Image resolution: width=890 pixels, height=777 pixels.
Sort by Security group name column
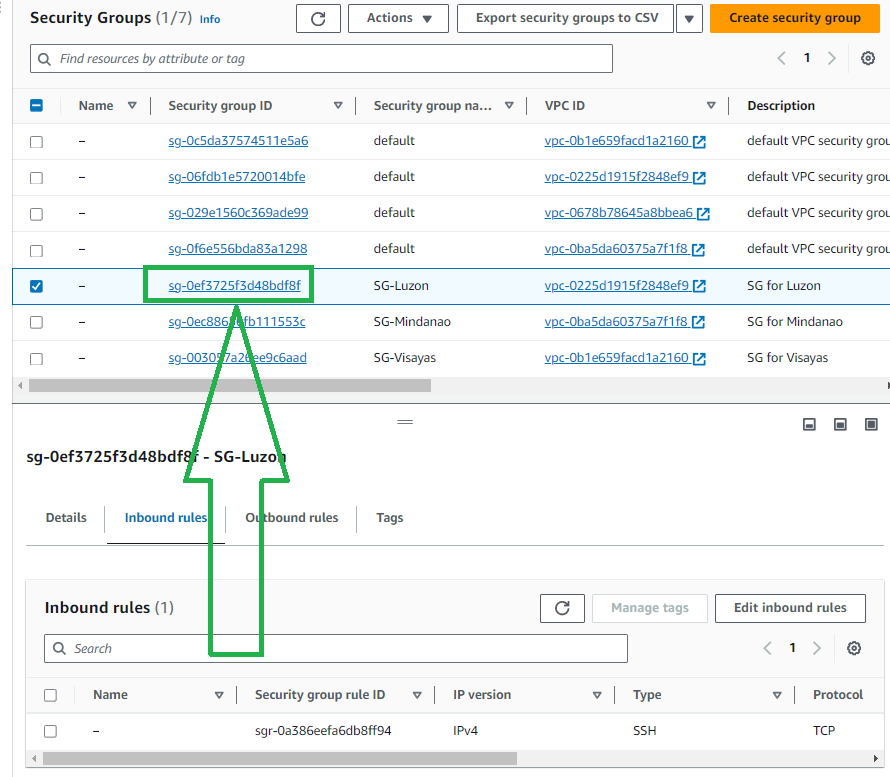(x=509, y=106)
